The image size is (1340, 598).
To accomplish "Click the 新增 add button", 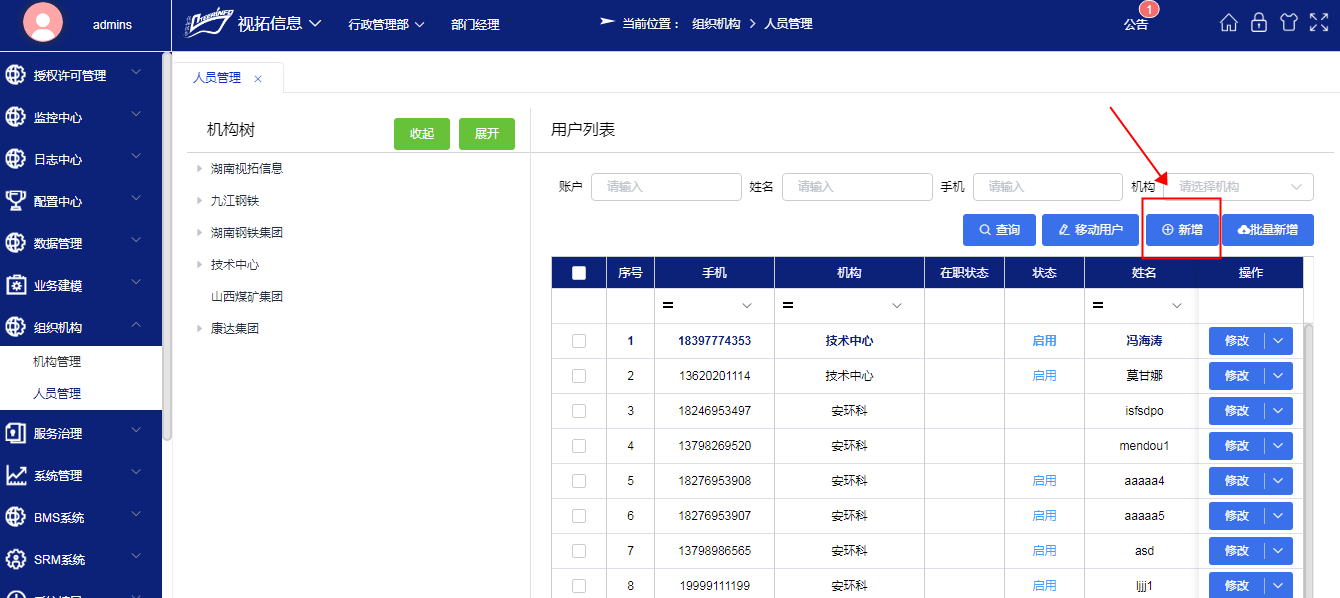I will coord(1182,230).
